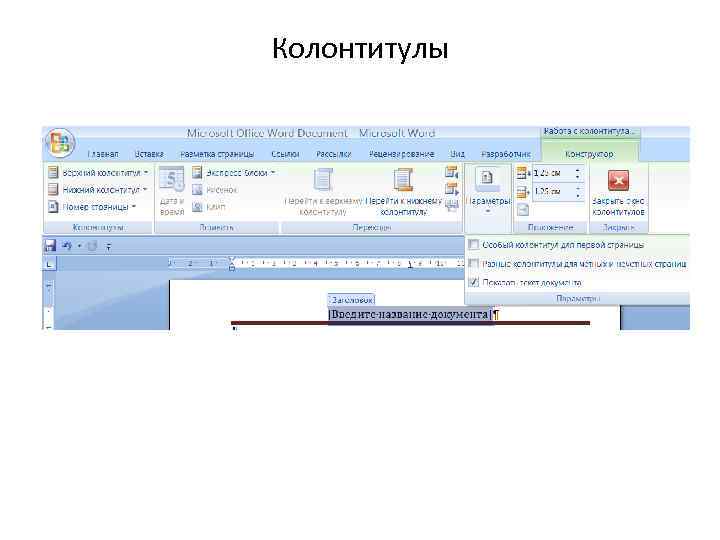
Task: Click the Save icon in quick access toolbar
Action: tap(50, 246)
